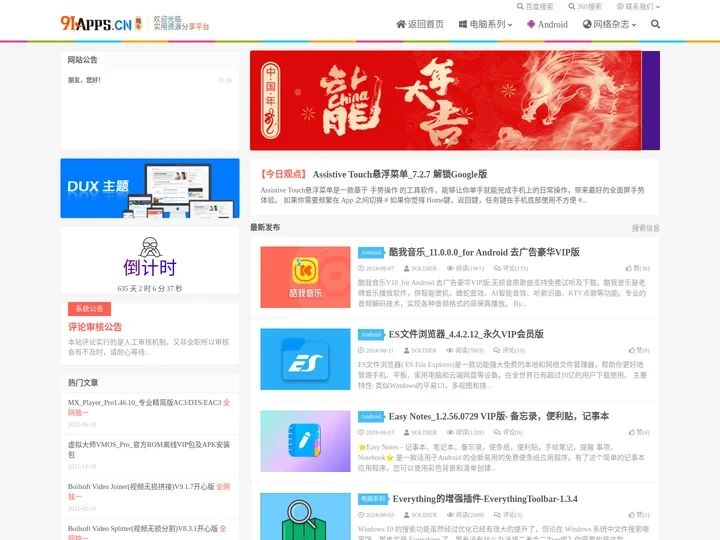Select the 网站公告 tab
The height and width of the screenshot is (540, 720).
(83, 60)
